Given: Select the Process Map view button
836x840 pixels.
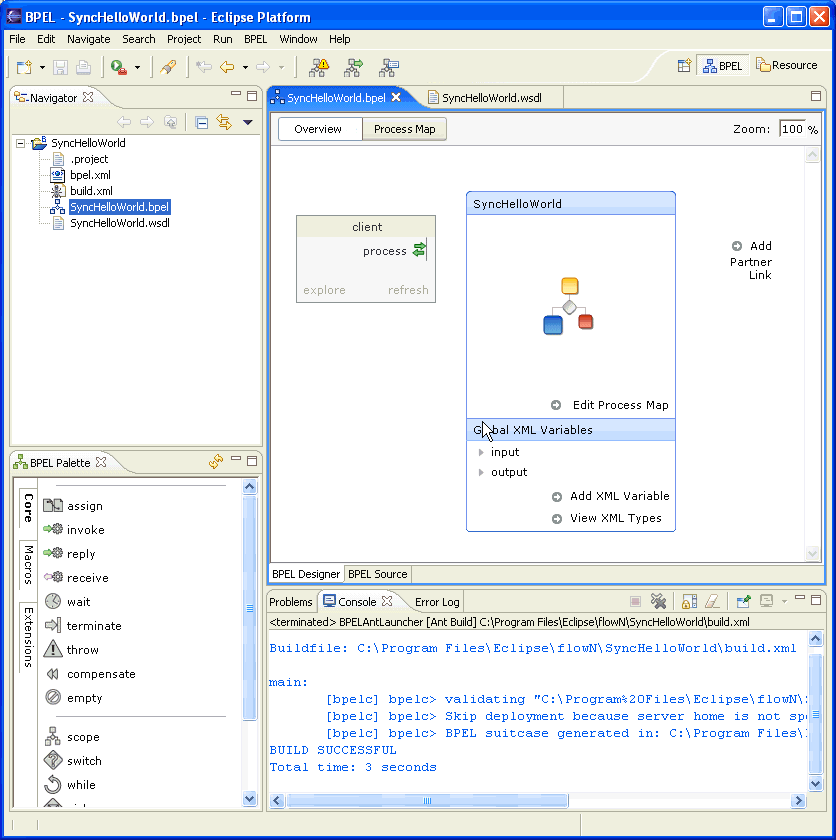Looking at the screenshot, I should pyautogui.click(x=404, y=129).
